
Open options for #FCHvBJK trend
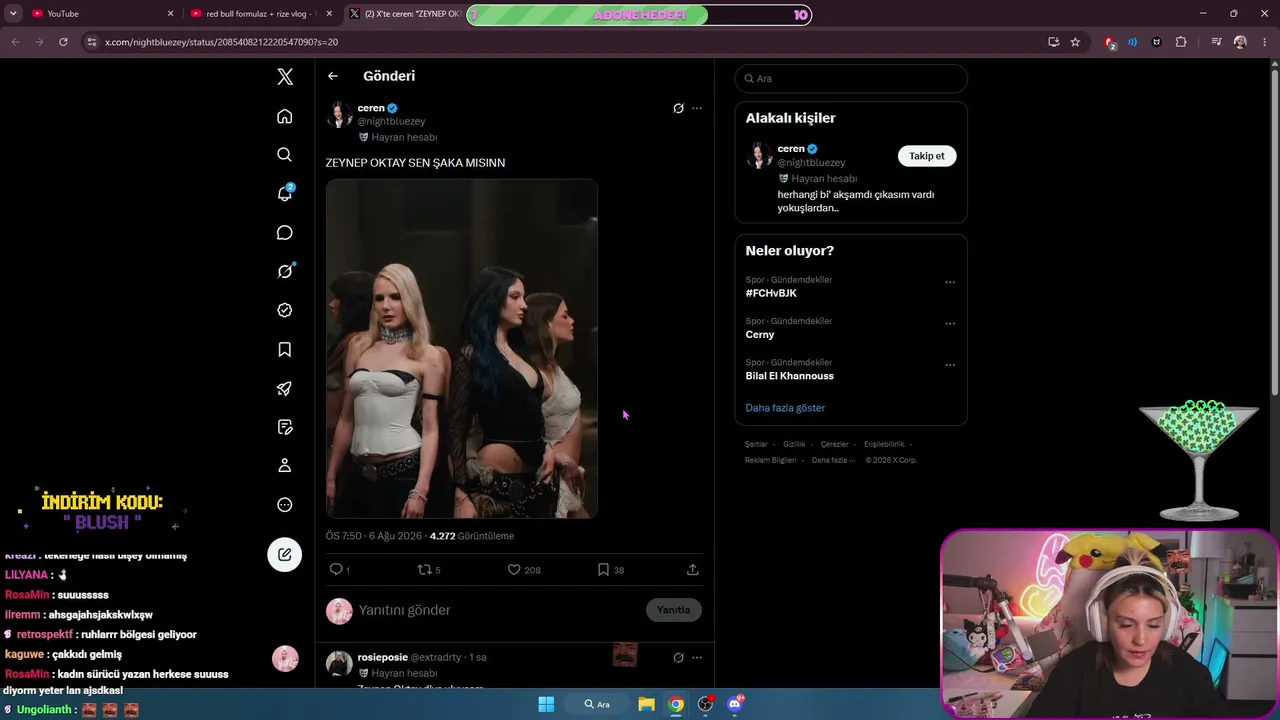950,282
